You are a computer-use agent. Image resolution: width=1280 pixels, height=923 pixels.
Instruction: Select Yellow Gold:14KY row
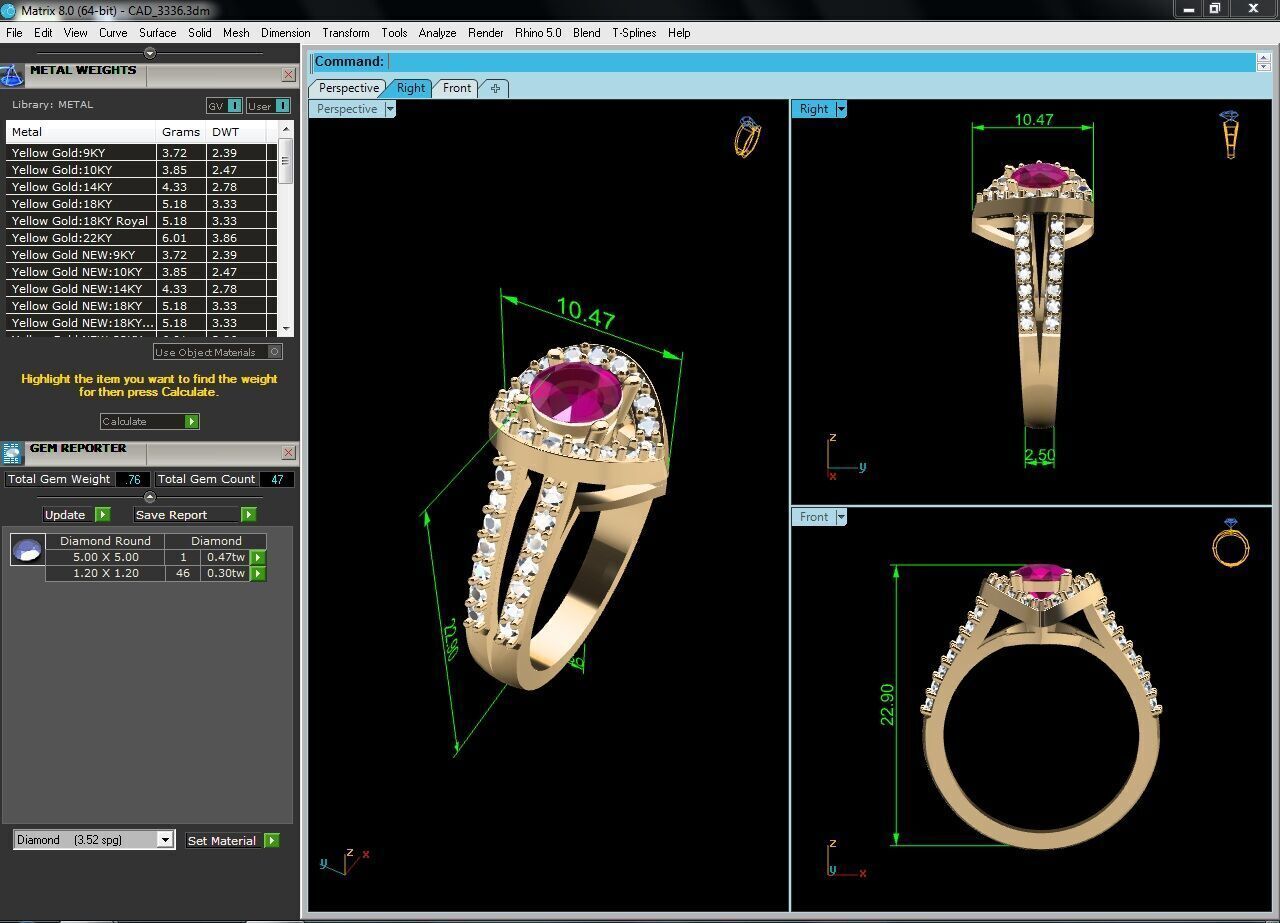141,187
